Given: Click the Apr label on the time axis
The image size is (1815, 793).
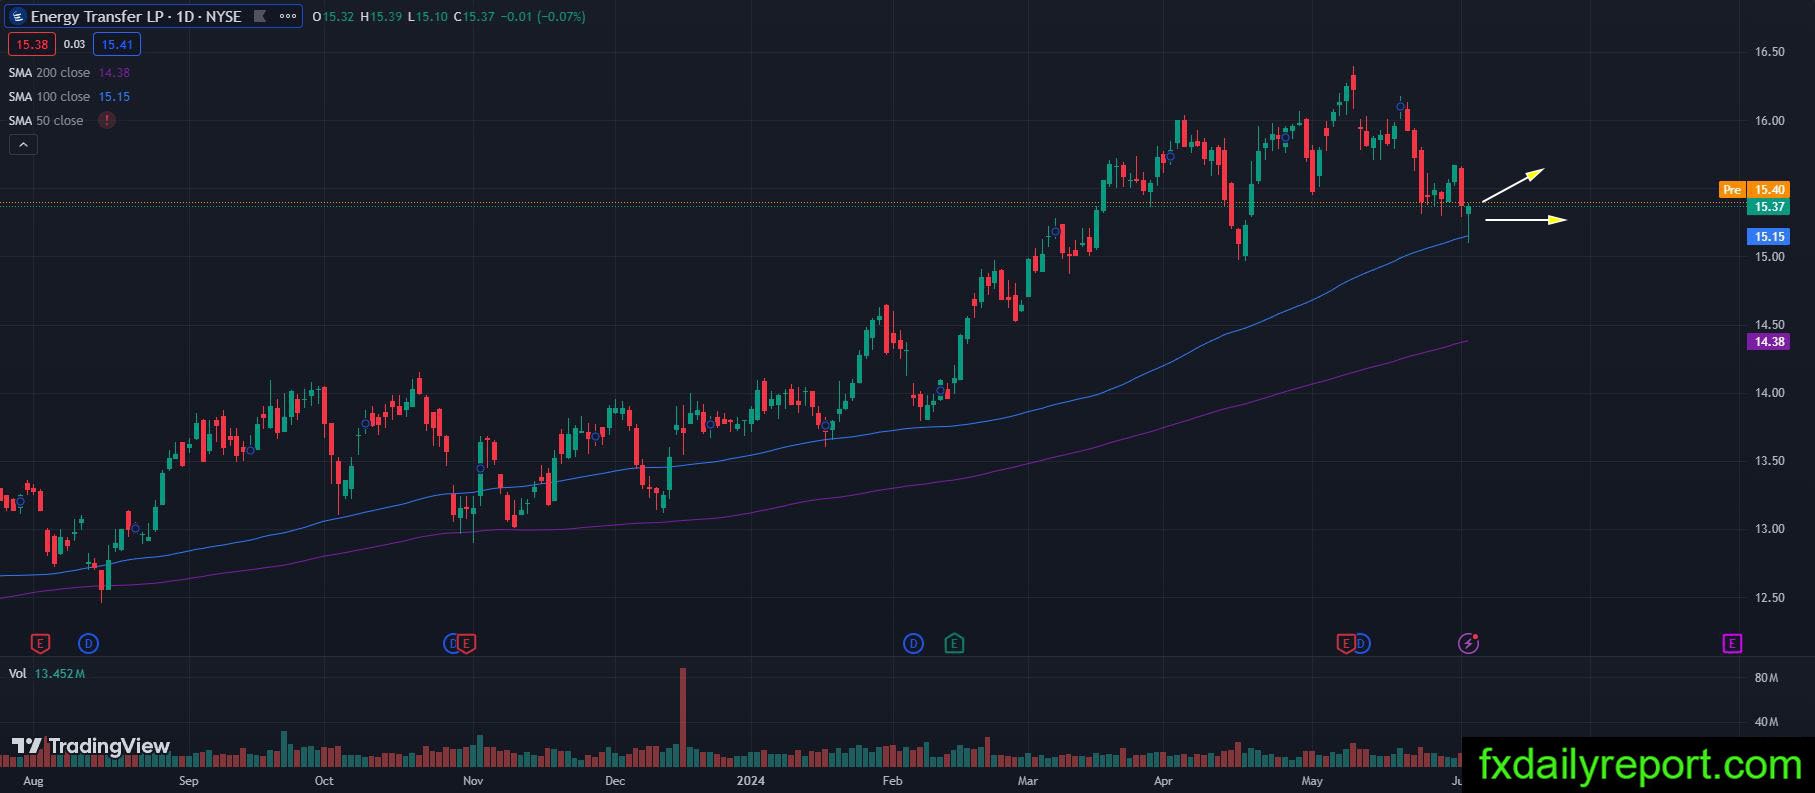Looking at the screenshot, I should 1163,781.
